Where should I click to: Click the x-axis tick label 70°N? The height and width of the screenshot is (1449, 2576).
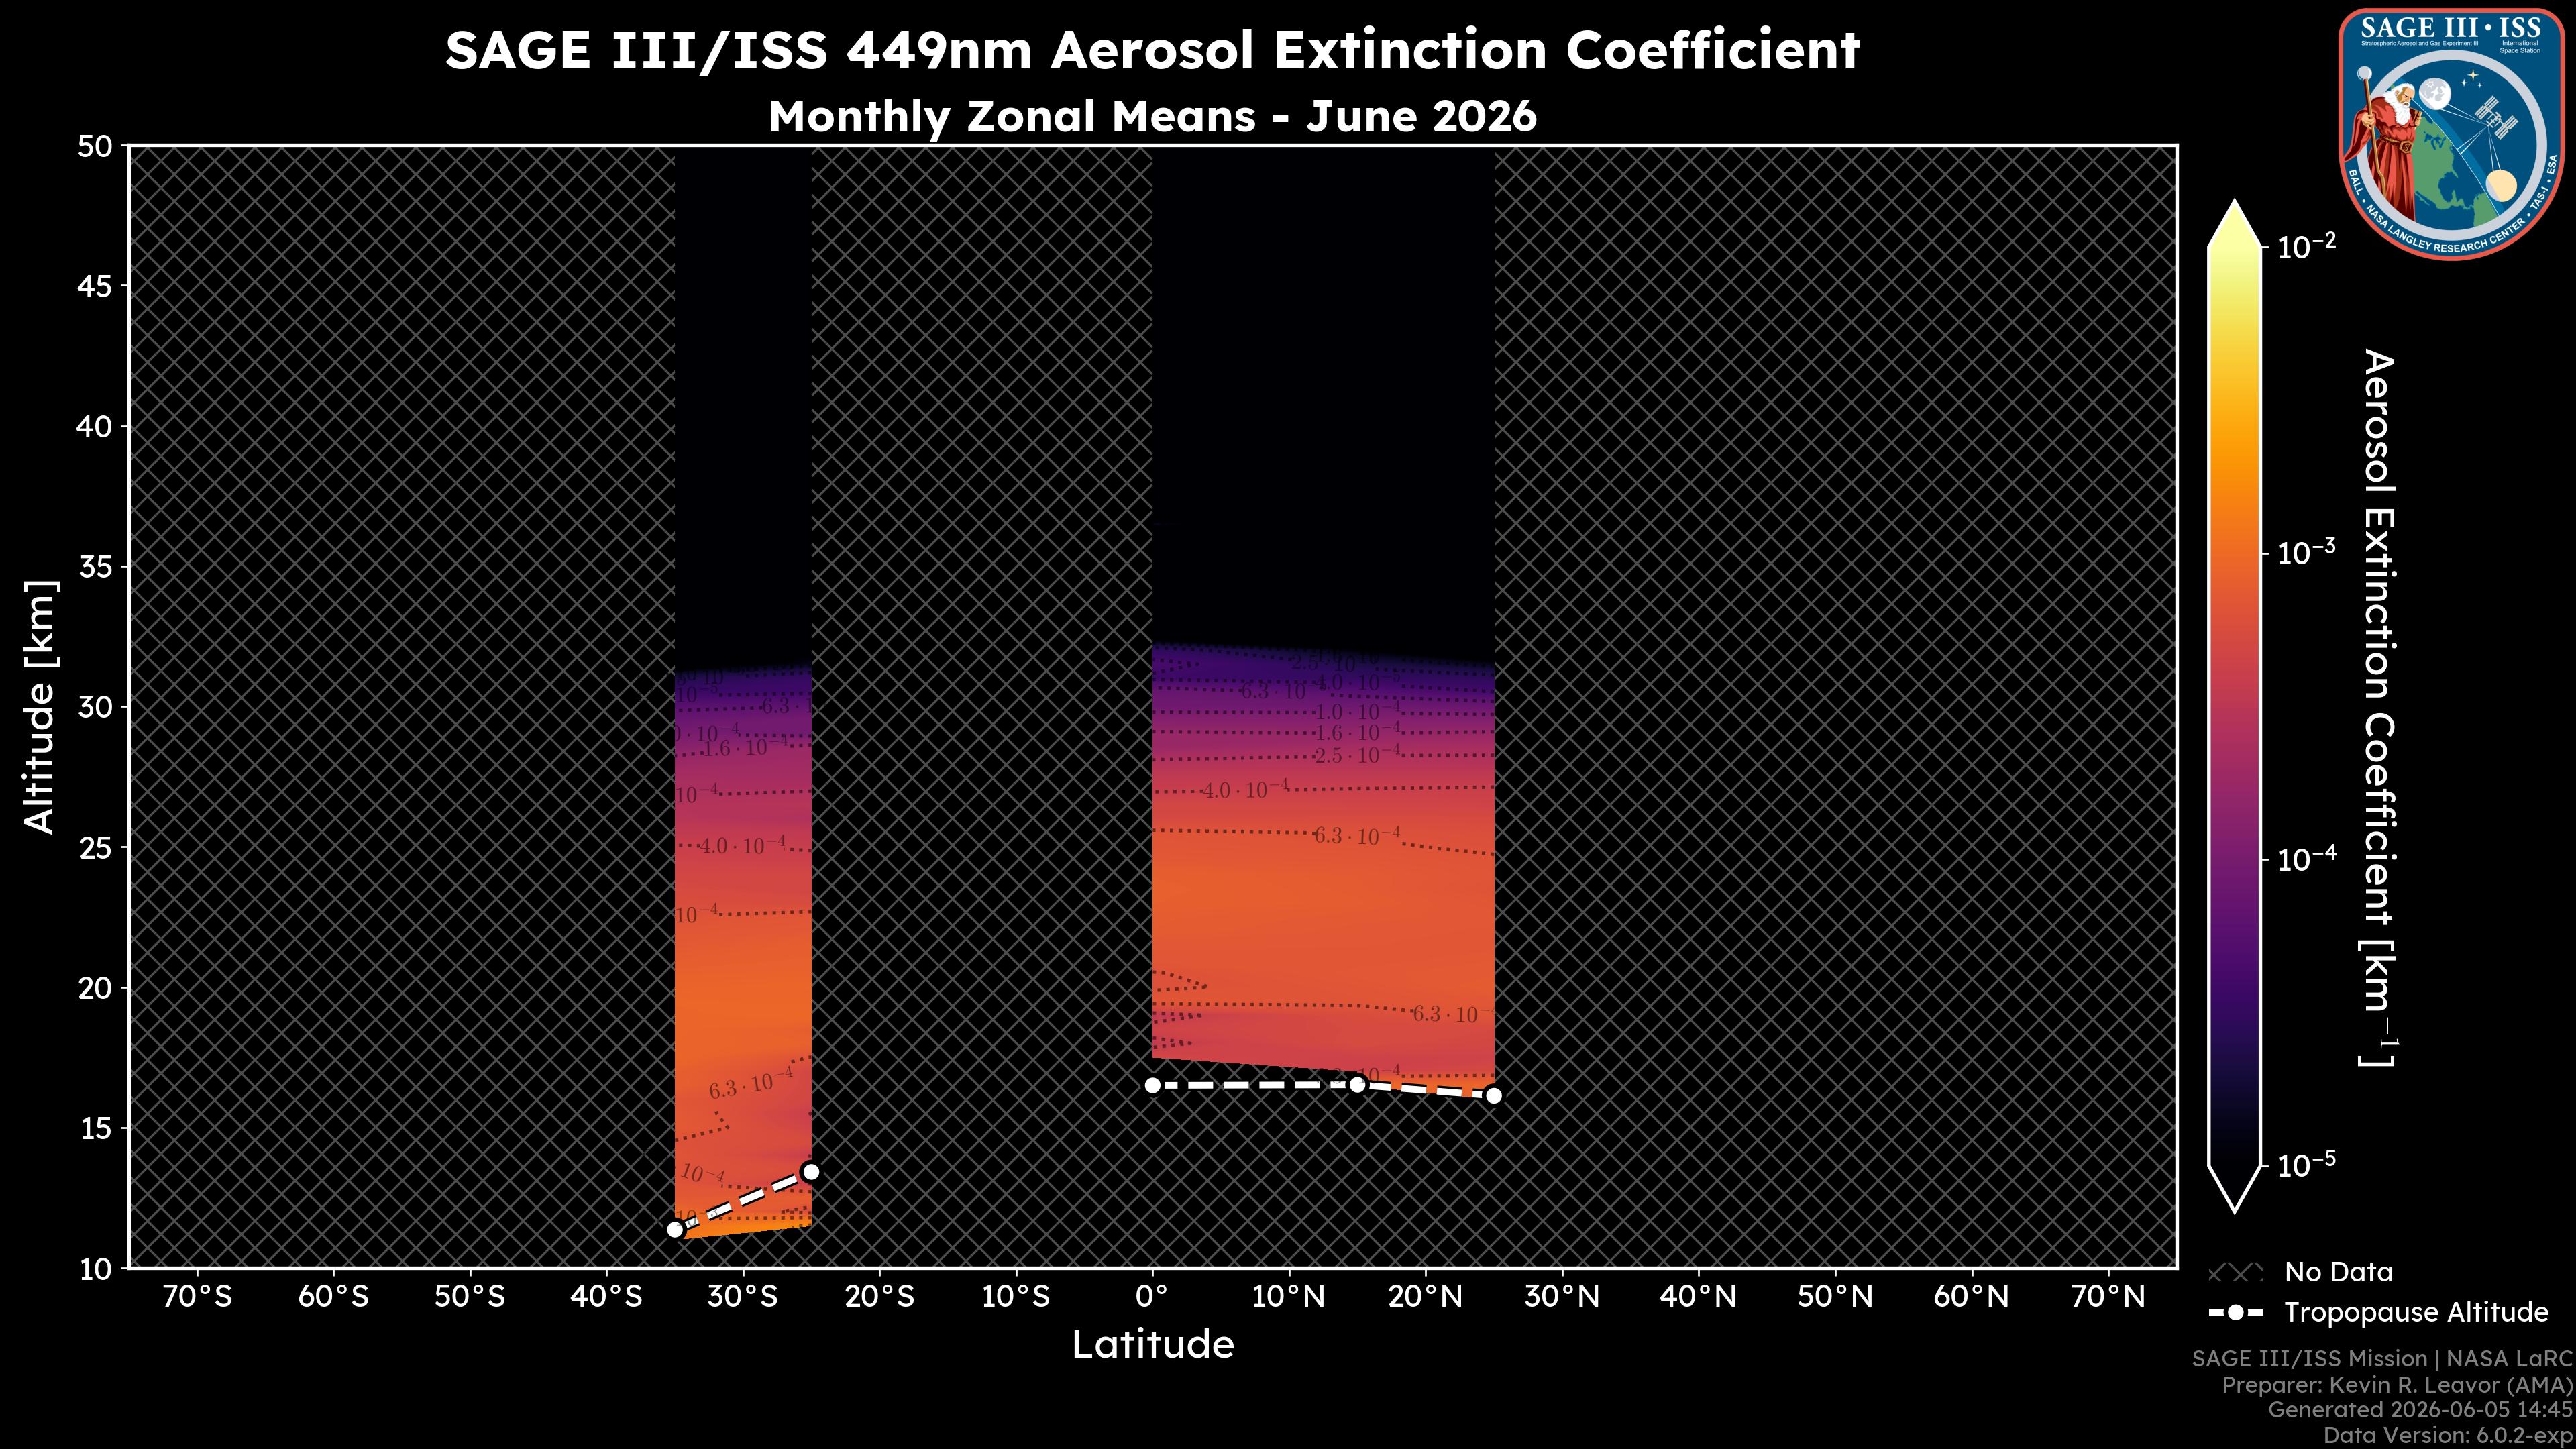[x=2108, y=1297]
